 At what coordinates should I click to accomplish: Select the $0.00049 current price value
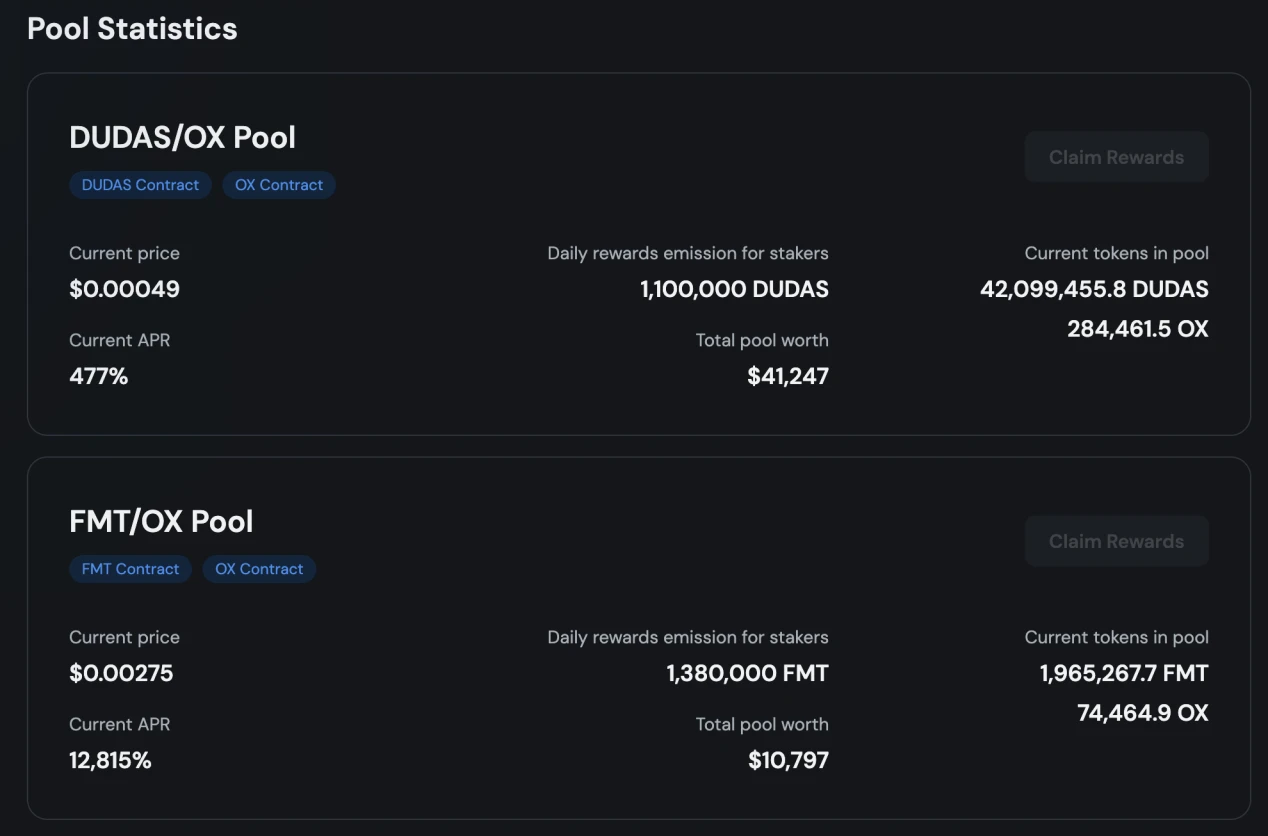coord(124,289)
